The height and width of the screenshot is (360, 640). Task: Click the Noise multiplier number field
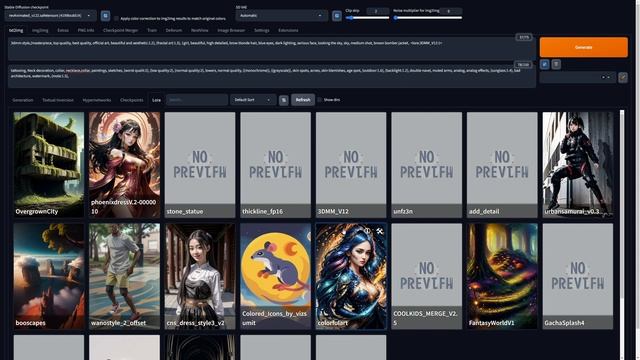[x=451, y=11]
